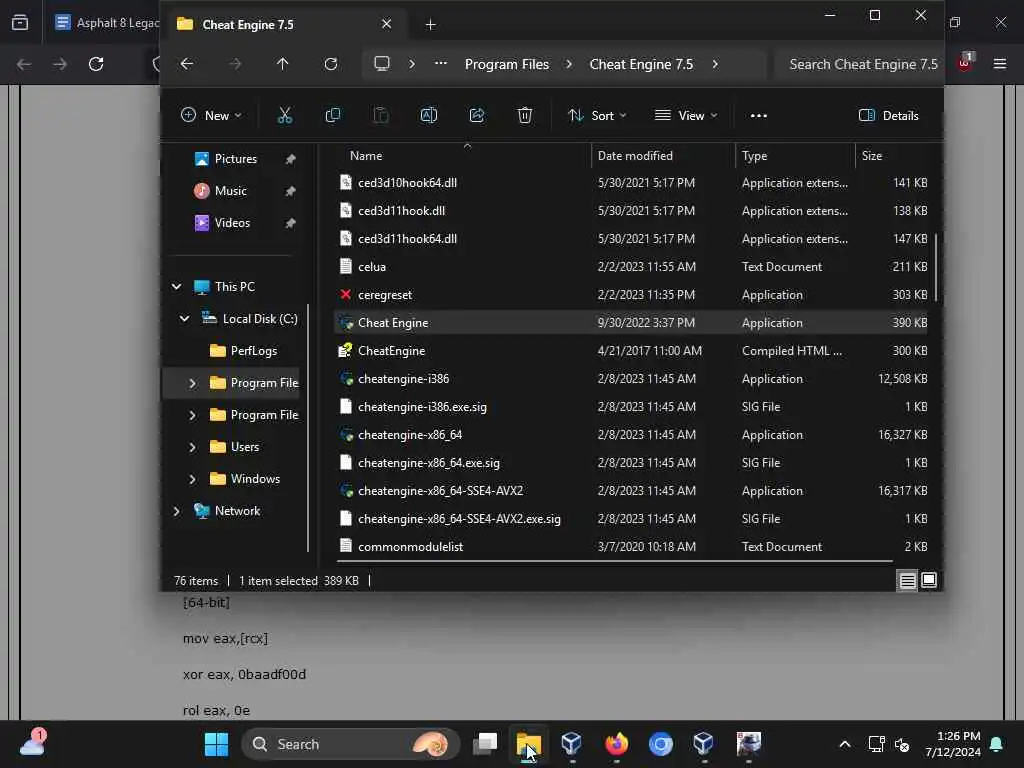Open the New dropdown menu

coord(211,116)
